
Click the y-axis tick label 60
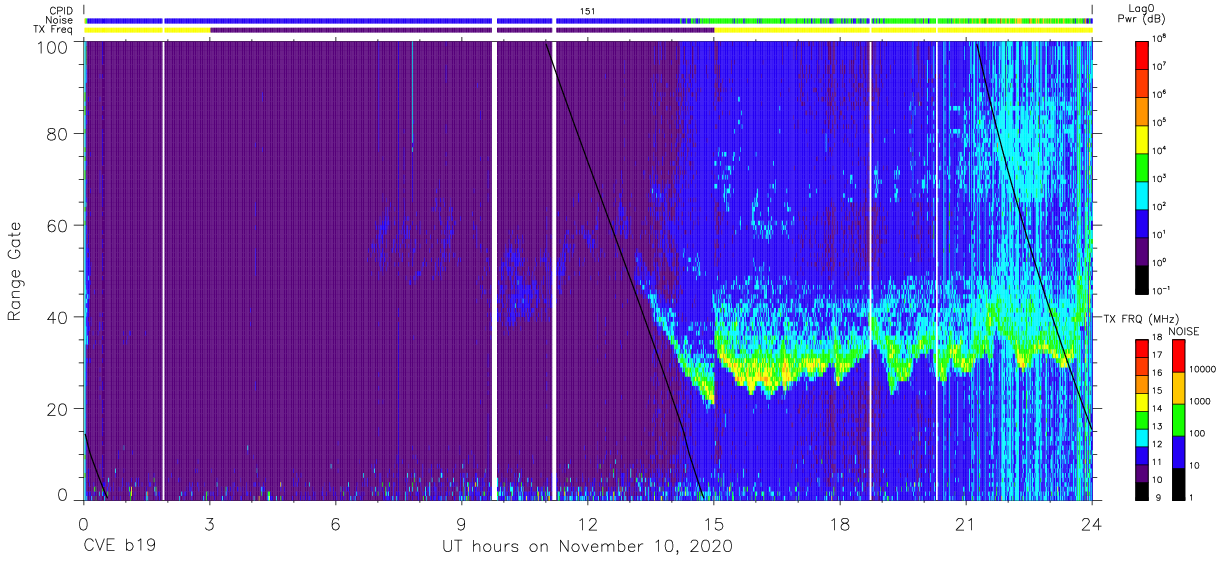click(58, 226)
